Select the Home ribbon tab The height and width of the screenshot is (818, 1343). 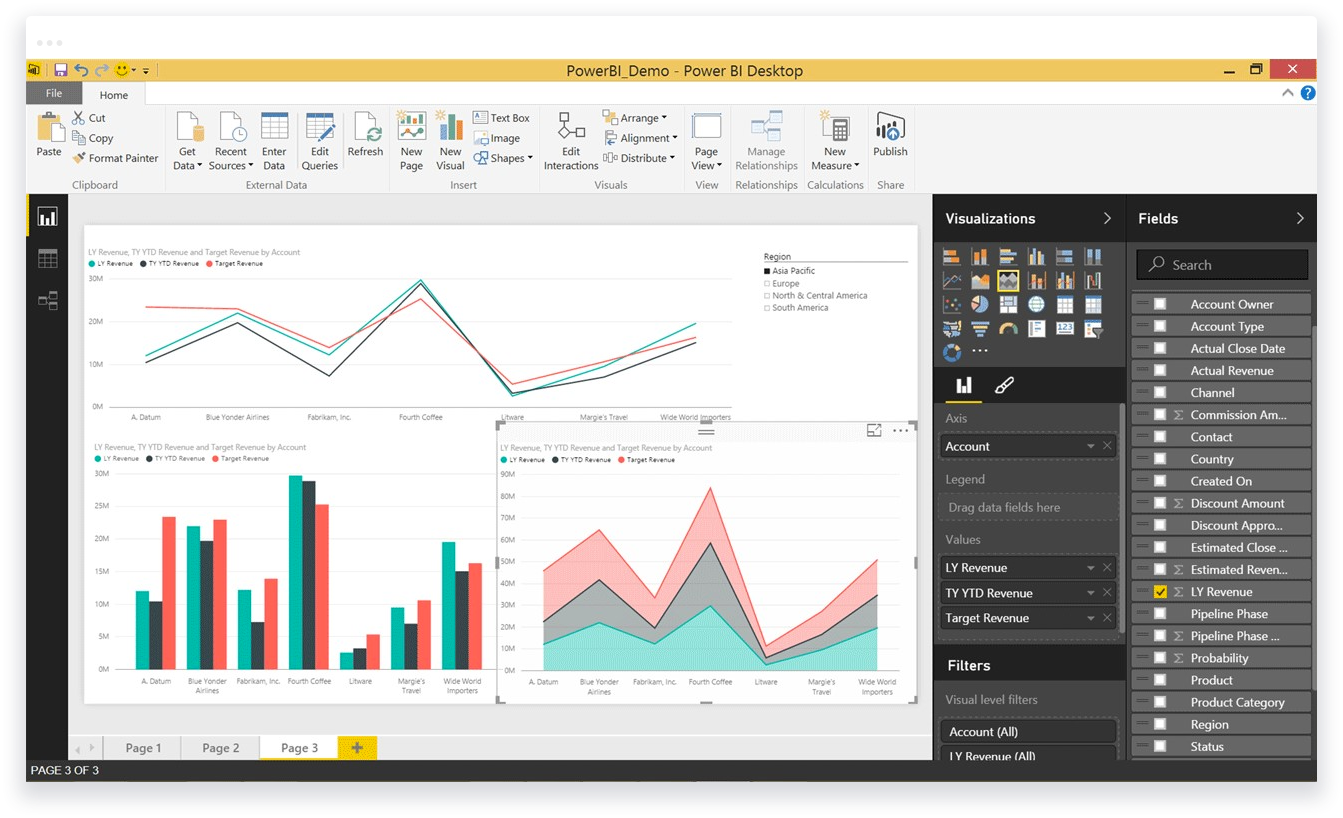tap(114, 95)
